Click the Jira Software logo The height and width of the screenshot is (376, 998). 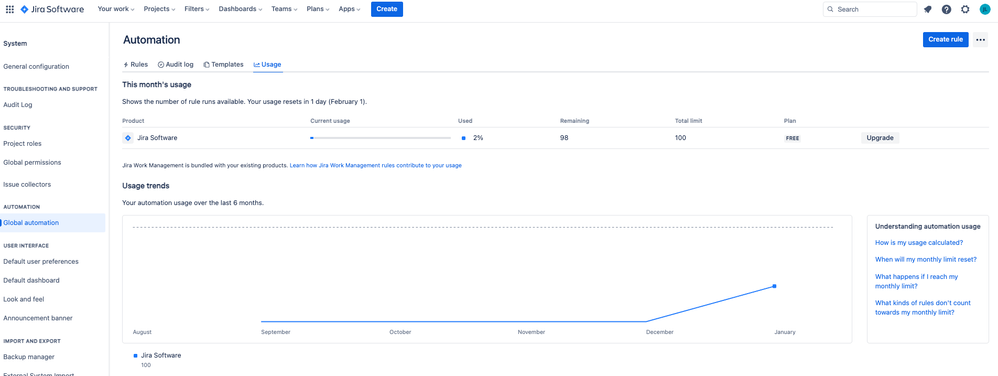tap(52, 9)
